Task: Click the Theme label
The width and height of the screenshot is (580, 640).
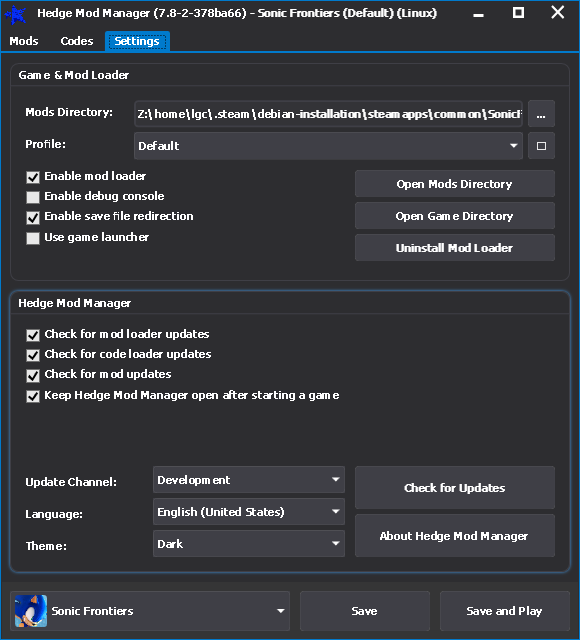Action: (x=46, y=546)
